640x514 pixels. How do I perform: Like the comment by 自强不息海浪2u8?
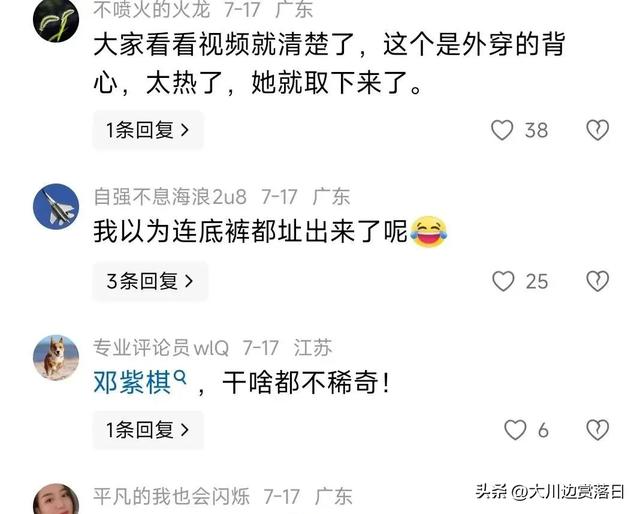click(x=503, y=281)
